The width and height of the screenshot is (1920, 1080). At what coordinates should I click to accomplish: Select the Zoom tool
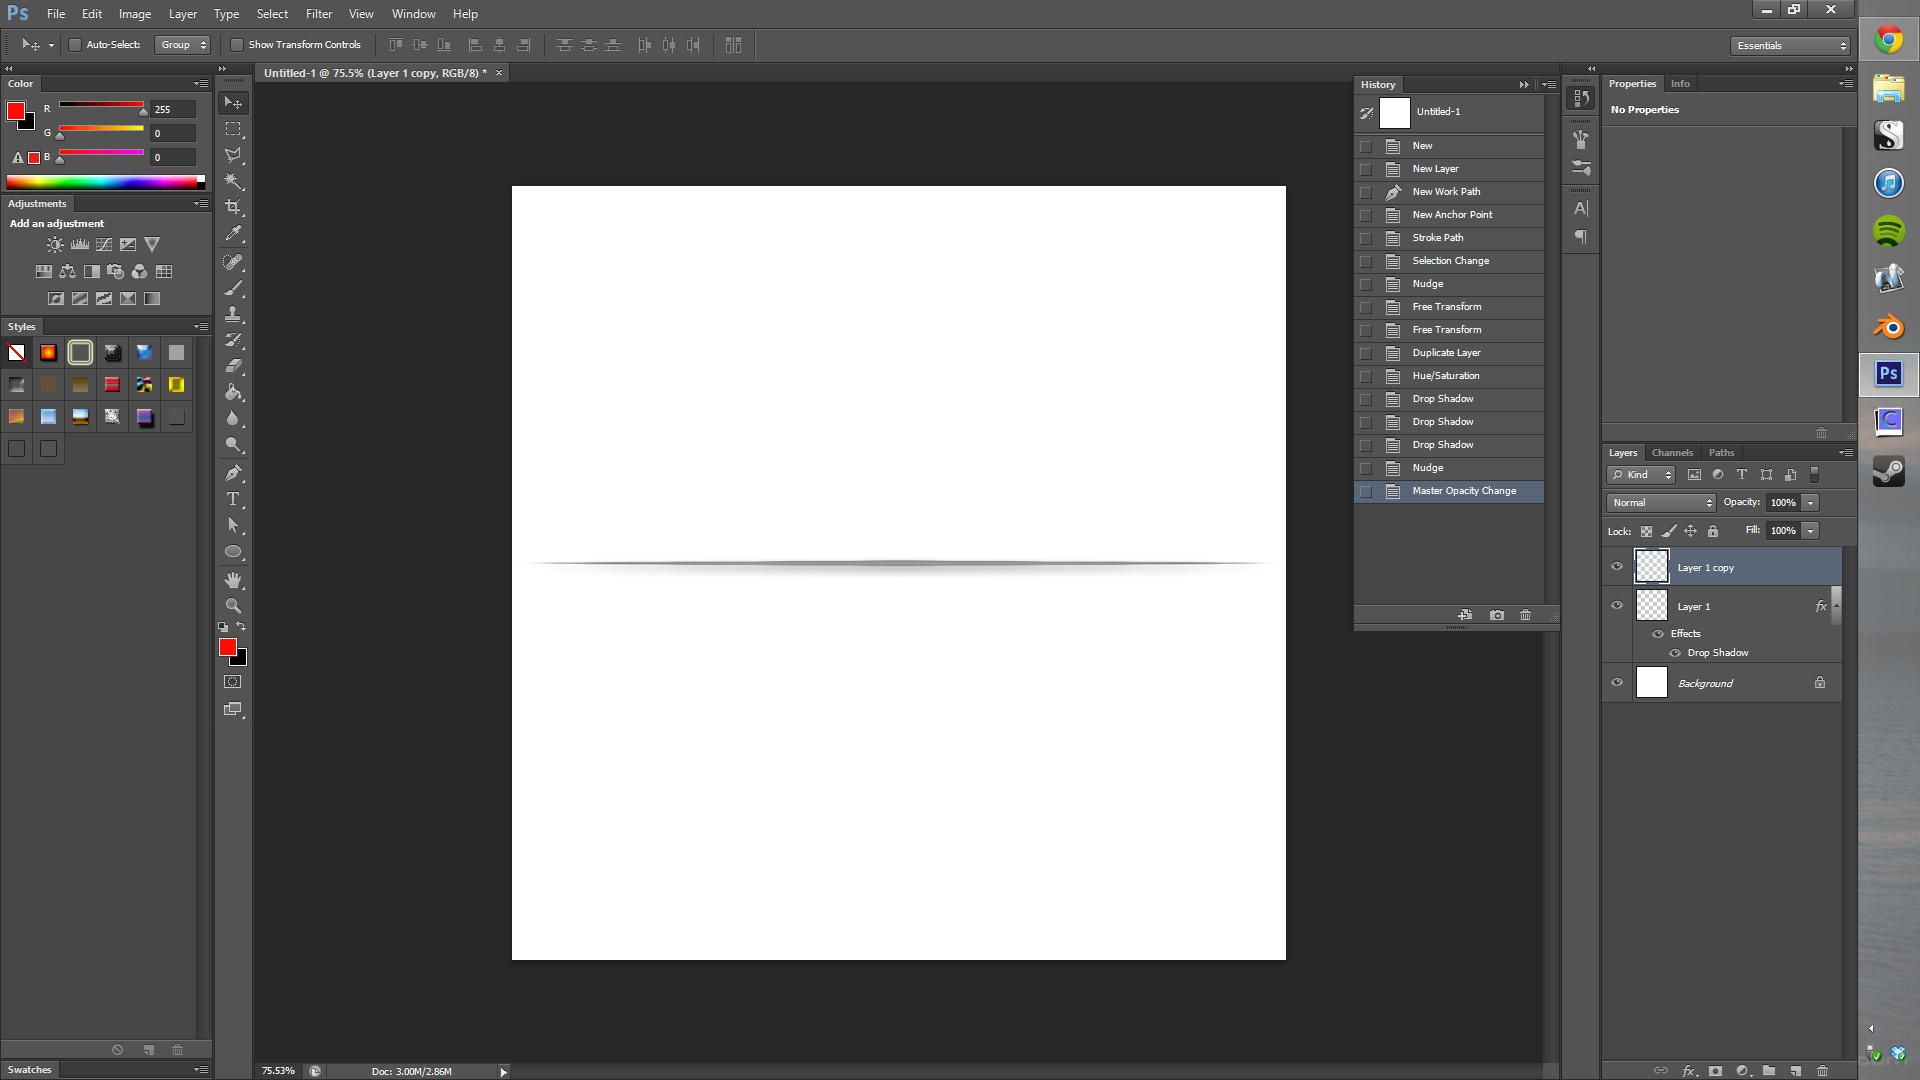pyautogui.click(x=233, y=607)
